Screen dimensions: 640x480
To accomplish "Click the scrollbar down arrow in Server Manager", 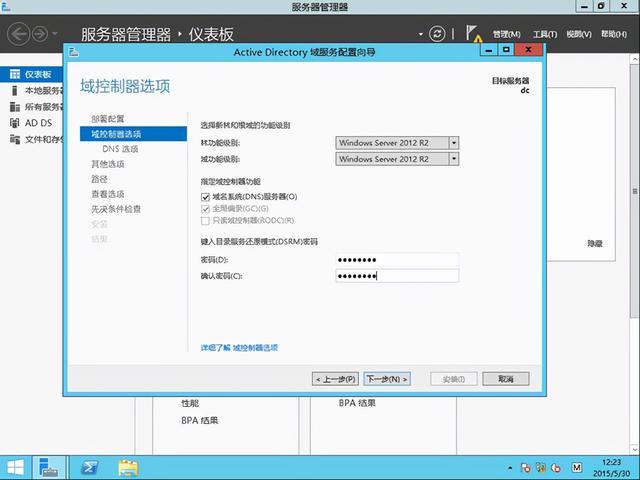I will click(x=635, y=449).
